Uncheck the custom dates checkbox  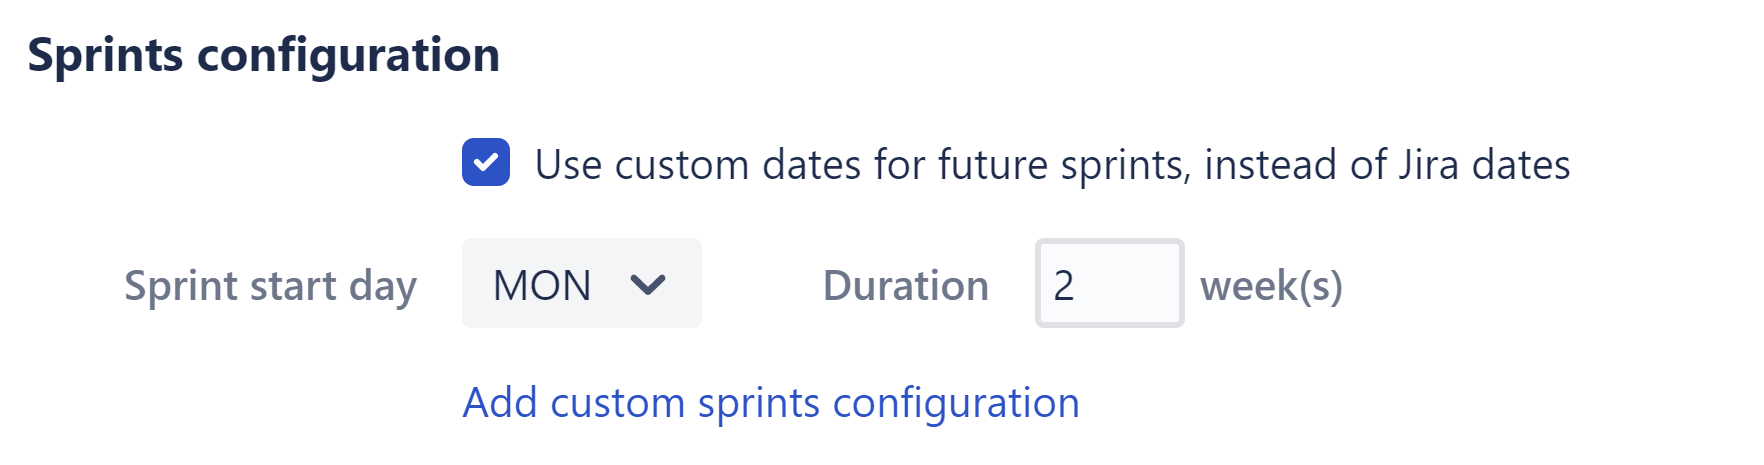coord(486,163)
